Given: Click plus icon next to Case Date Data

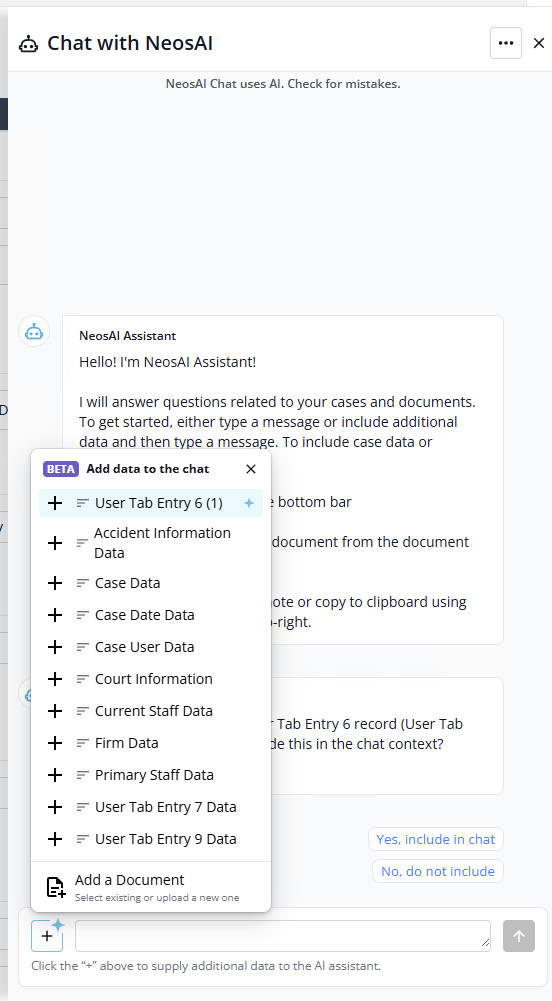Looking at the screenshot, I should (55, 615).
